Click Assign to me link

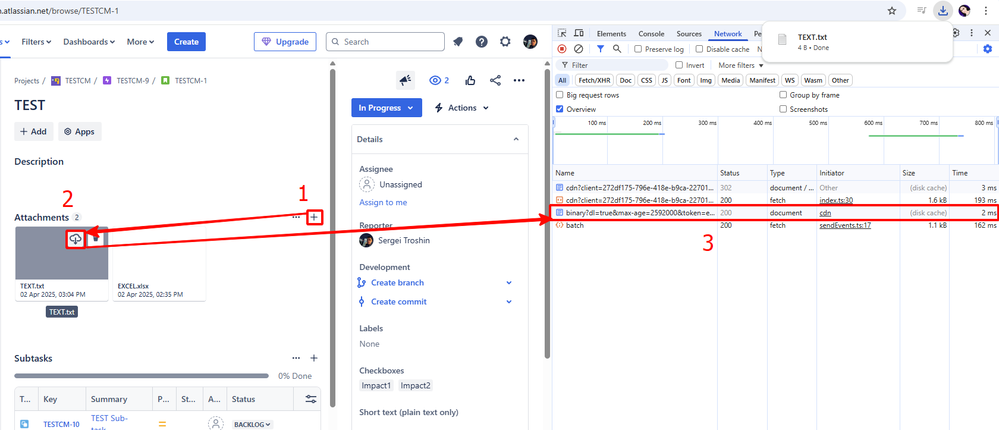(383, 203)
